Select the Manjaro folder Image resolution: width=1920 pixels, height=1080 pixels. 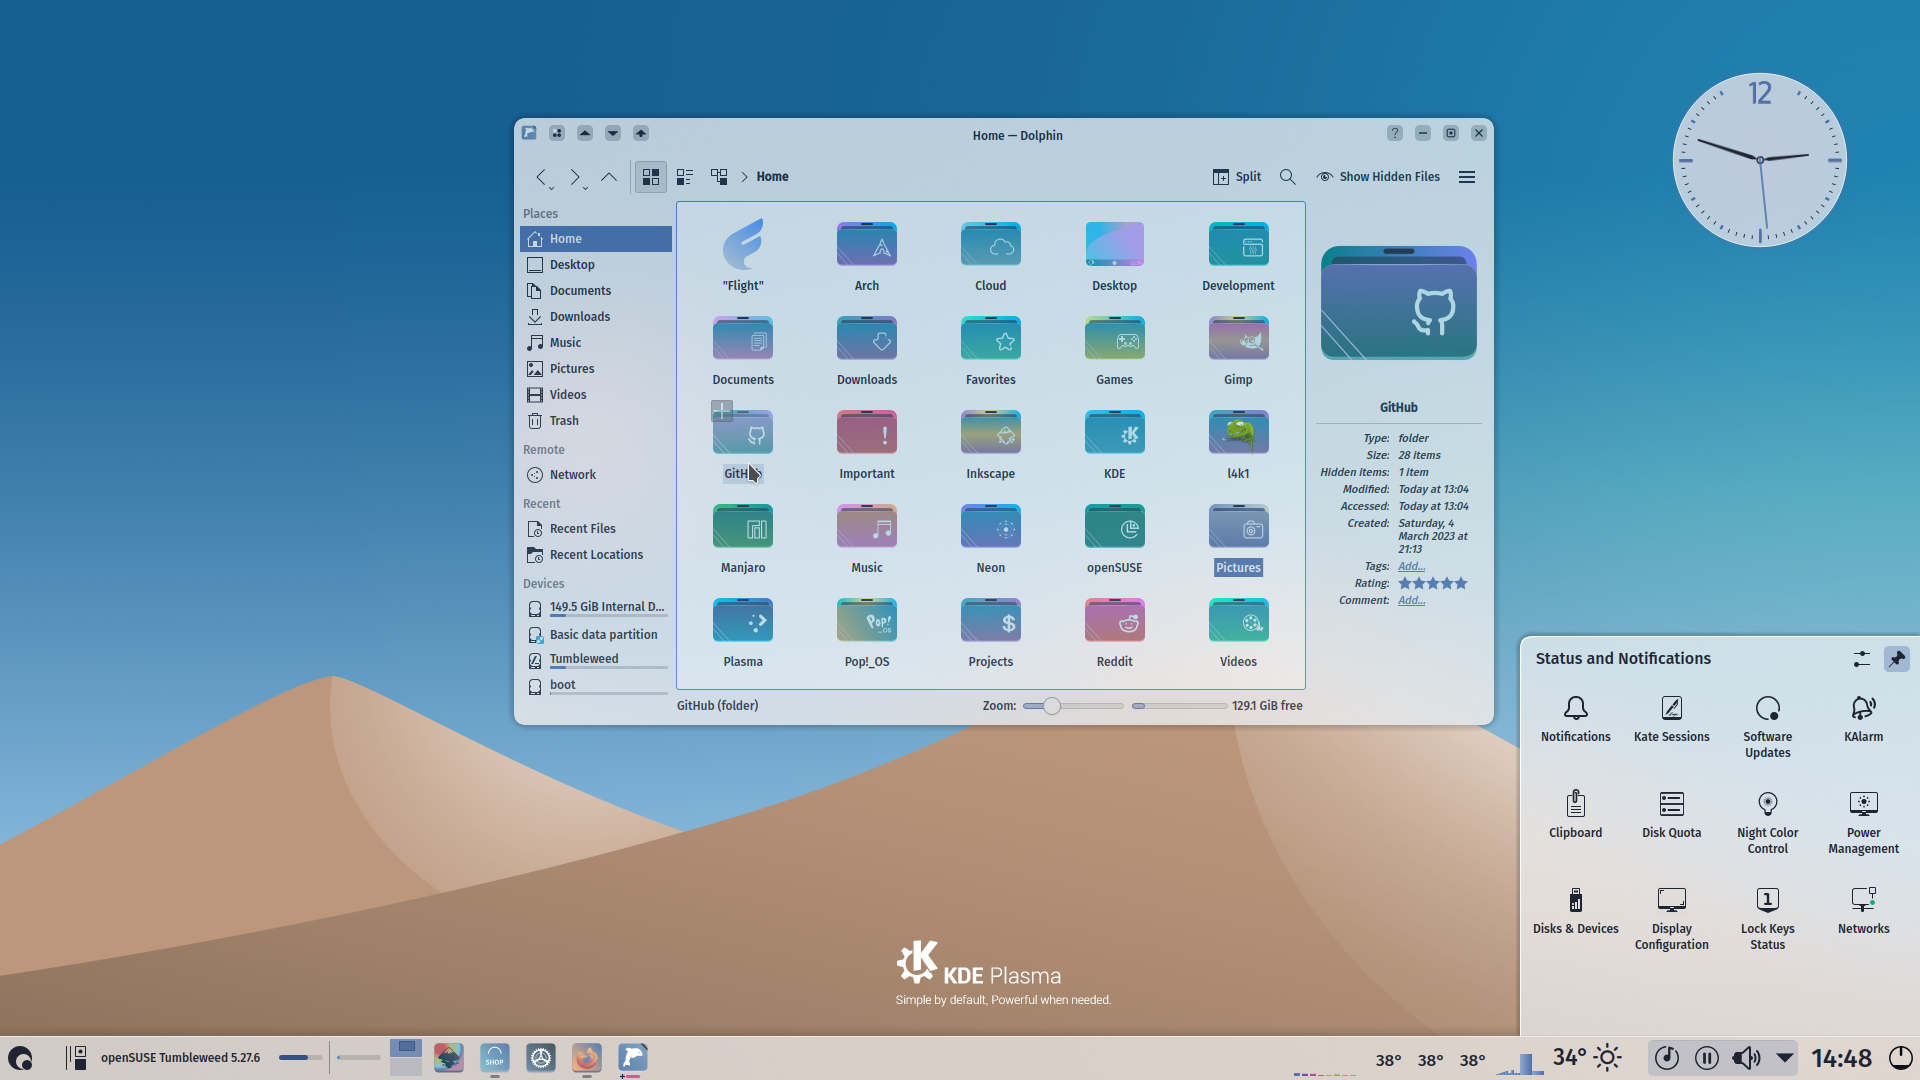tap(743, 538)
